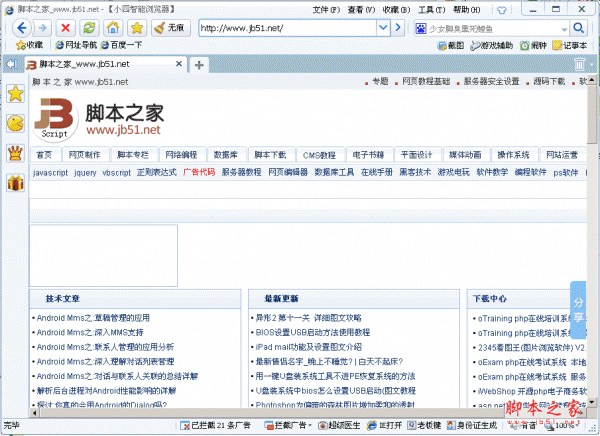Open the 网页制作 navigation tab
The height and width of the screenshot is (436, 600).
pyautogui.click(x=85, y=155)
